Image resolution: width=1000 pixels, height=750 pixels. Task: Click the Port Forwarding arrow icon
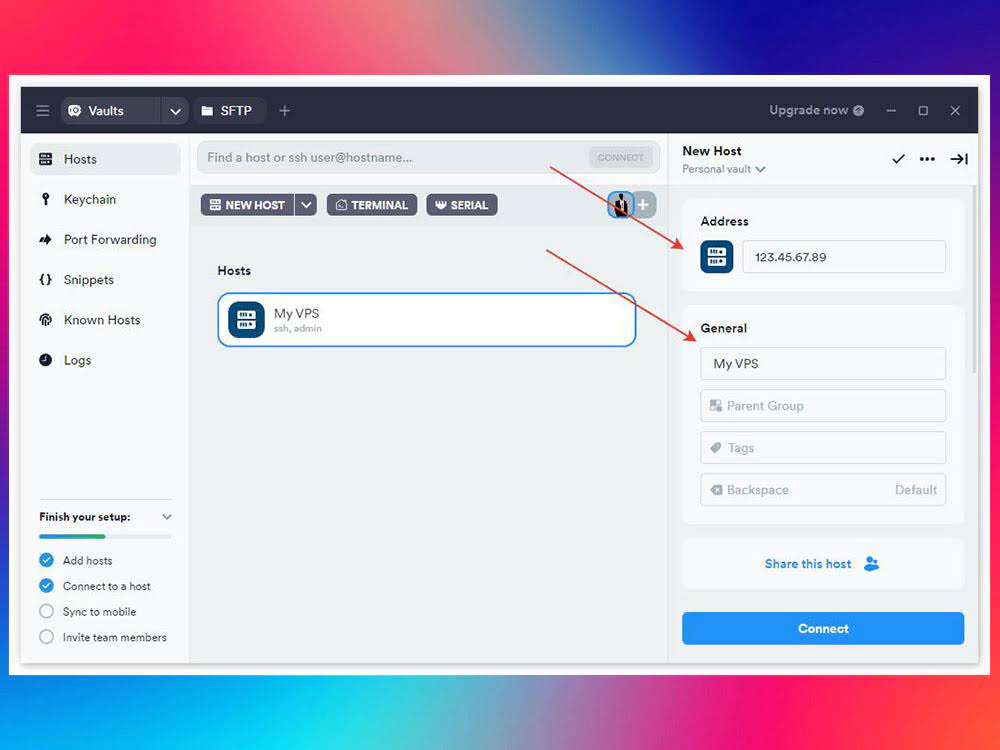[x=45, y=240]
